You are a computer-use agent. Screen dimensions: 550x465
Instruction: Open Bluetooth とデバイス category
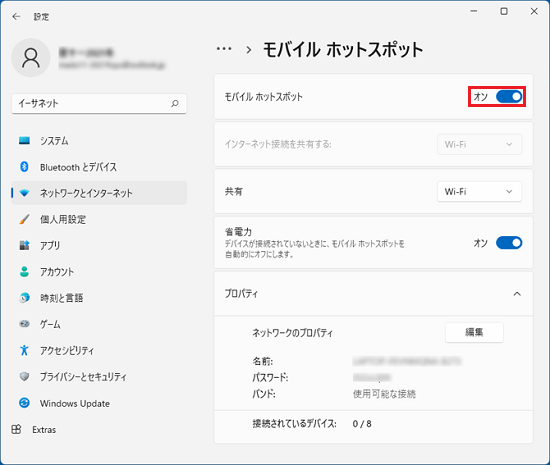pyautogui.click(x=99, y=167)
